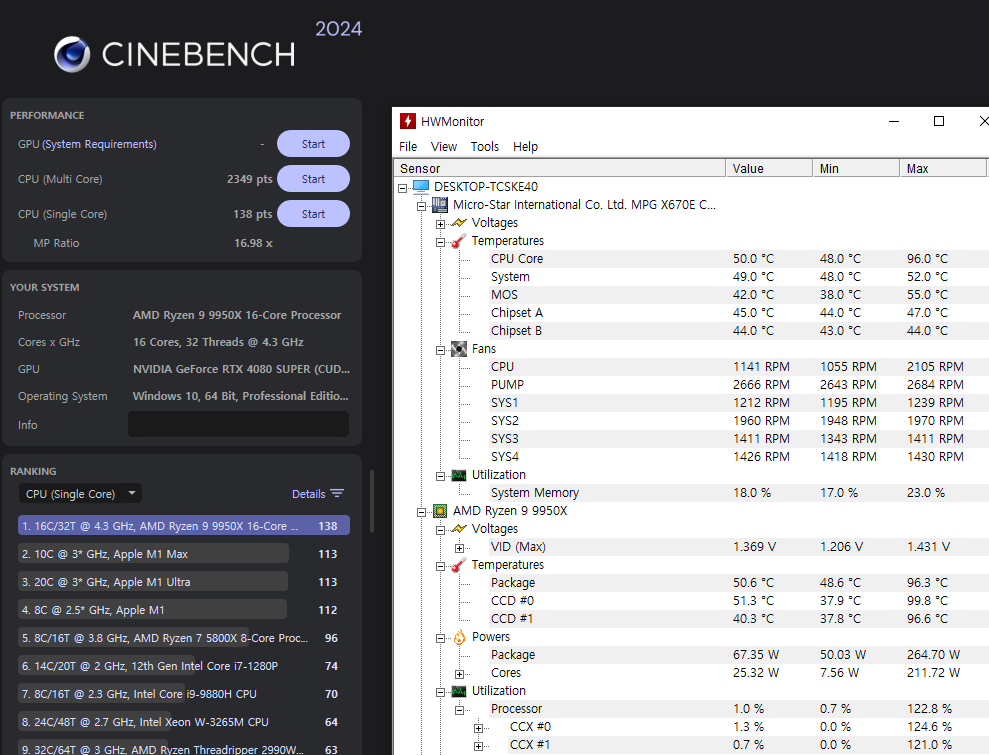Viewport: 989px width, 755px height.
Task: Select the Core i7-1280P ranking row
Action: pos(184,665)
